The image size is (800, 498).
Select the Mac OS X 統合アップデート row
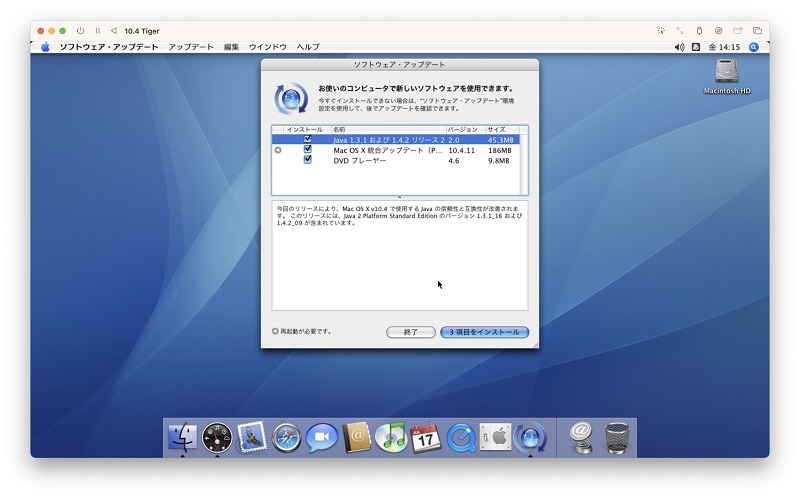pos(396,150)
